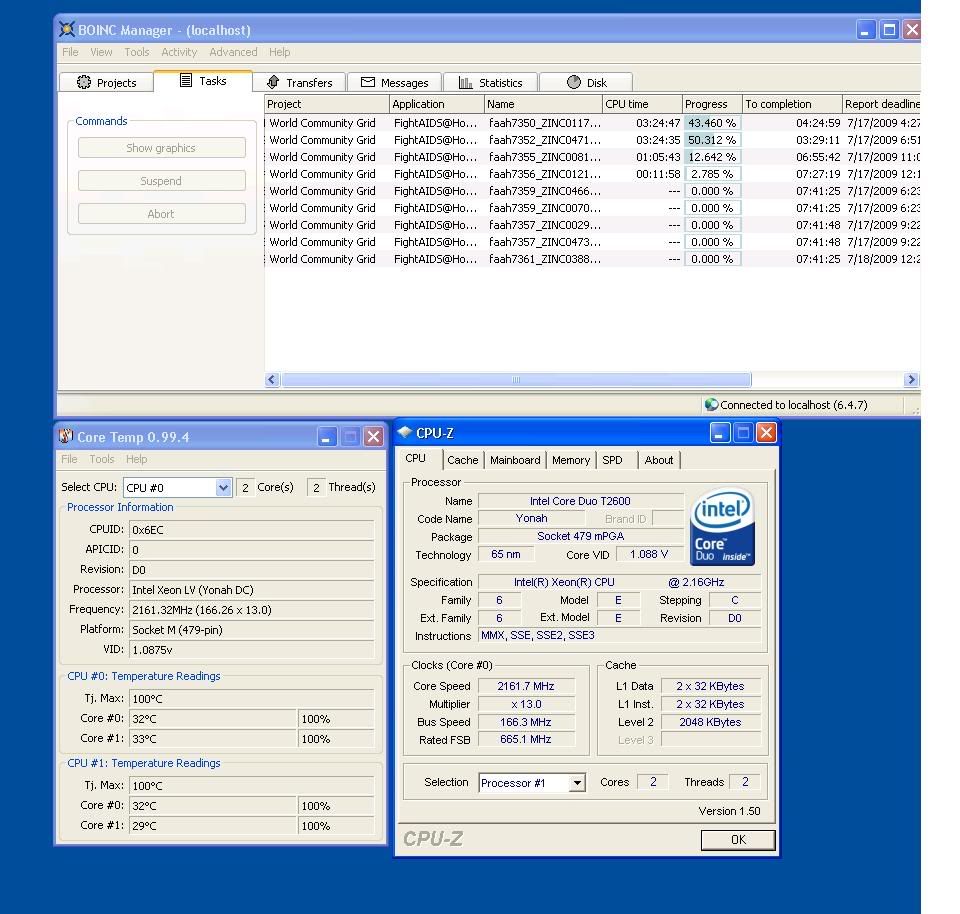Open the Tools menu in Core Temp

pos(102,460)
